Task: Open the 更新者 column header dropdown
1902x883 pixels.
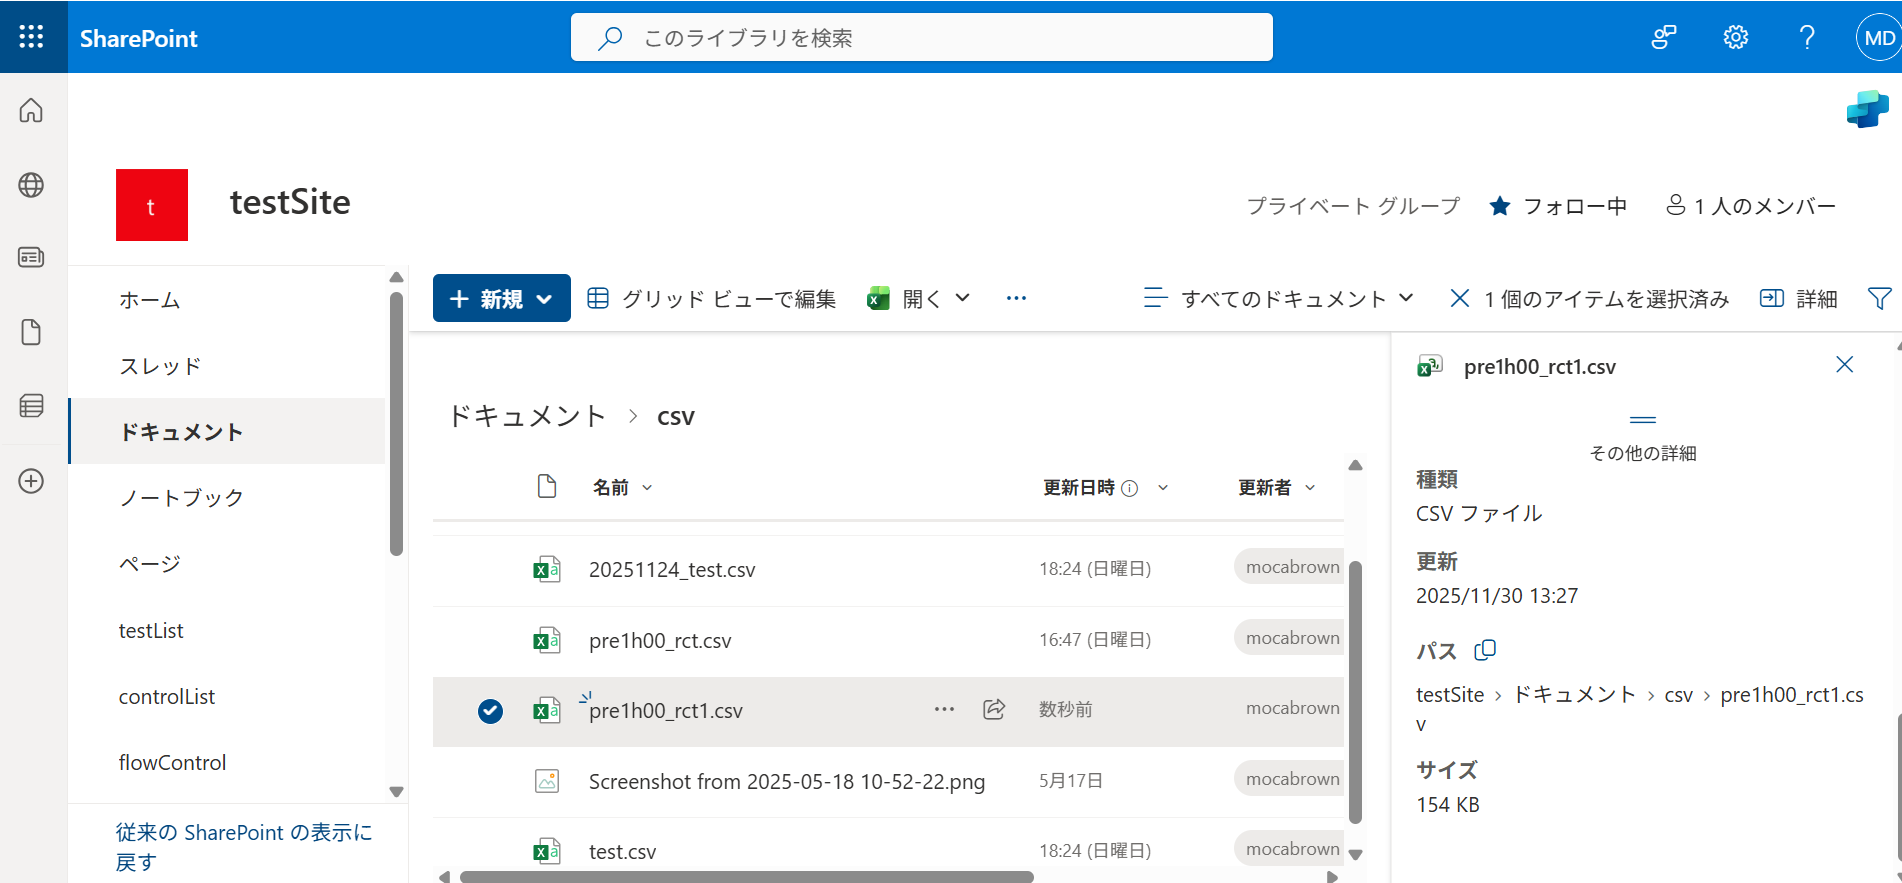Action: click(x=1277, y=487)
